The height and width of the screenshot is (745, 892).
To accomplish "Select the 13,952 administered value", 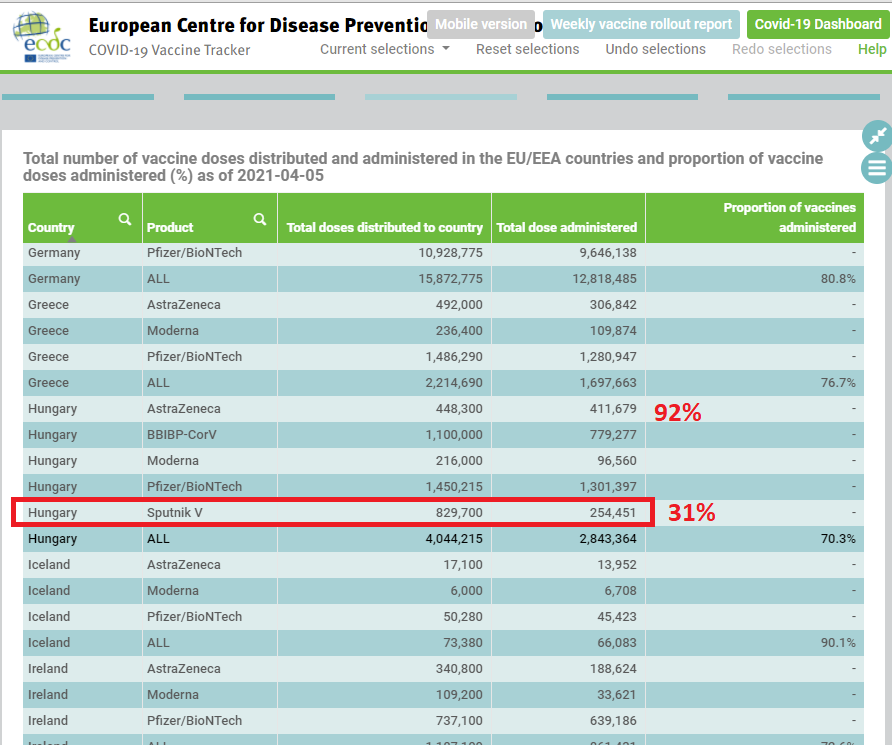I will [x=617, y=565].
